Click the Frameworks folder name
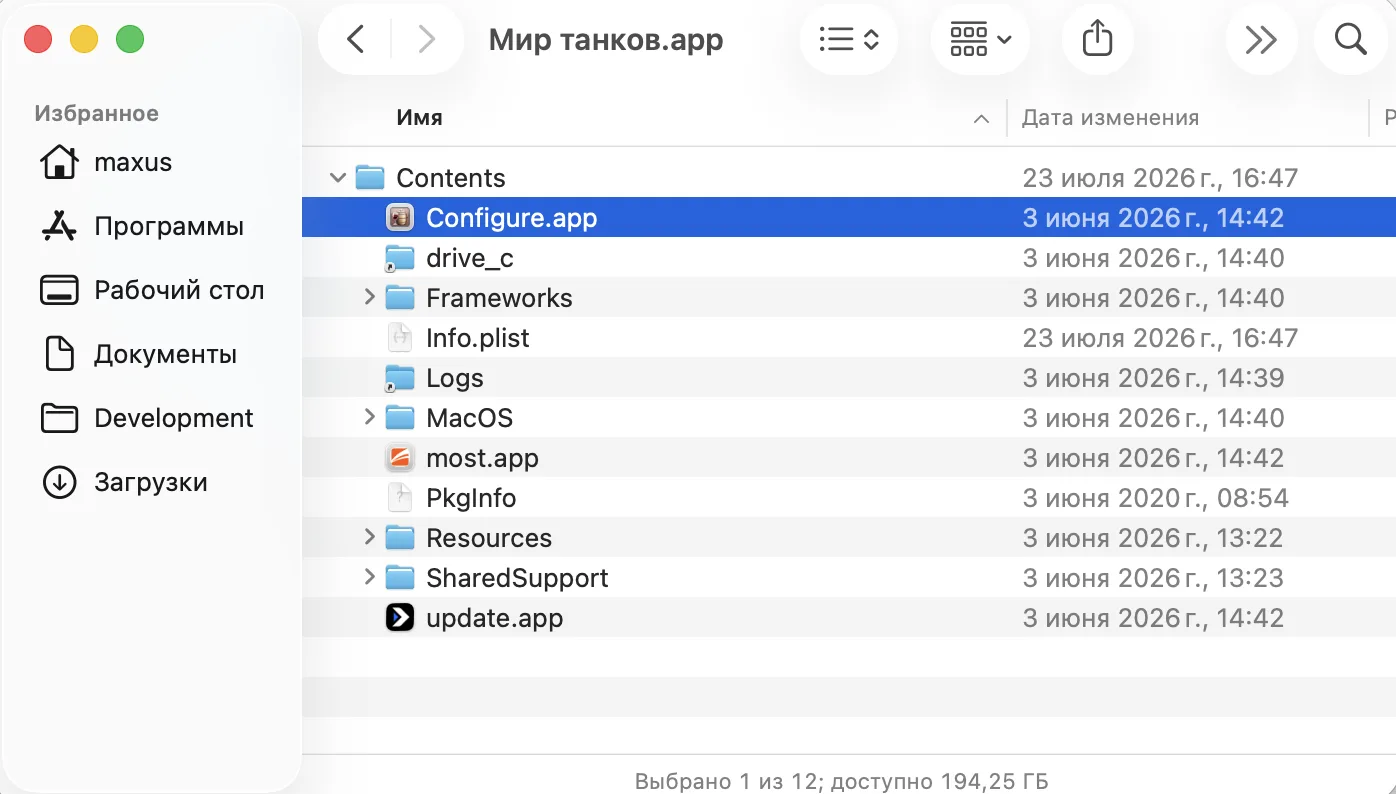This screenshot has height=794, width=1396. 499,298
